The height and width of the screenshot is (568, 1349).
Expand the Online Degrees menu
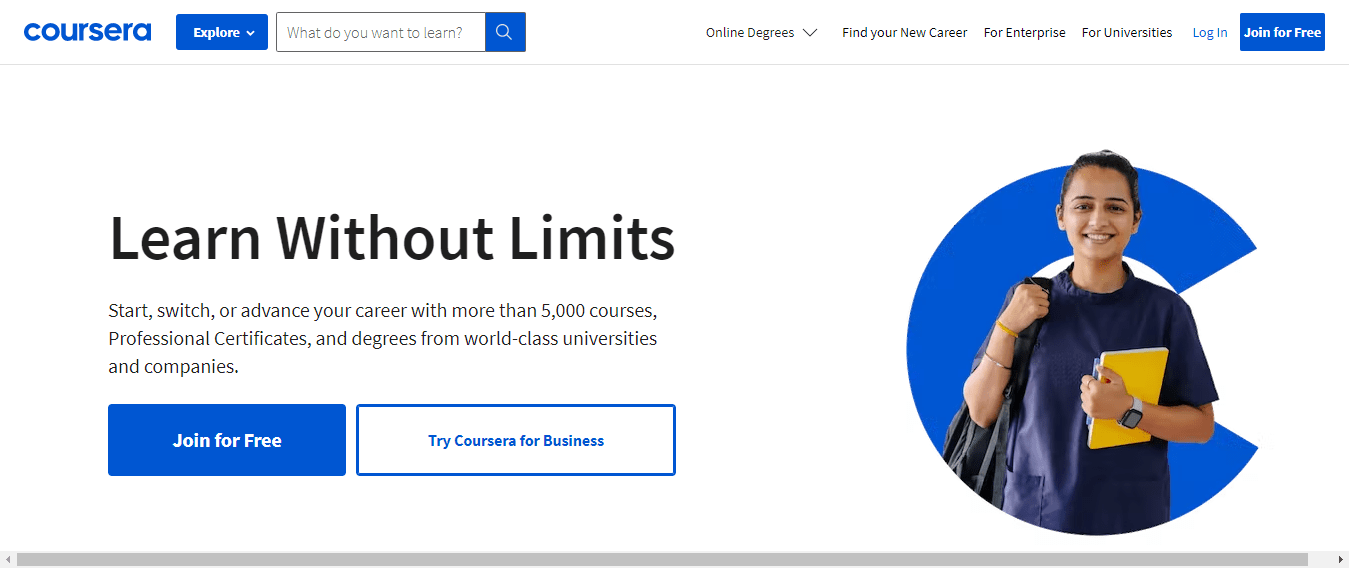(x=762, y=33)
